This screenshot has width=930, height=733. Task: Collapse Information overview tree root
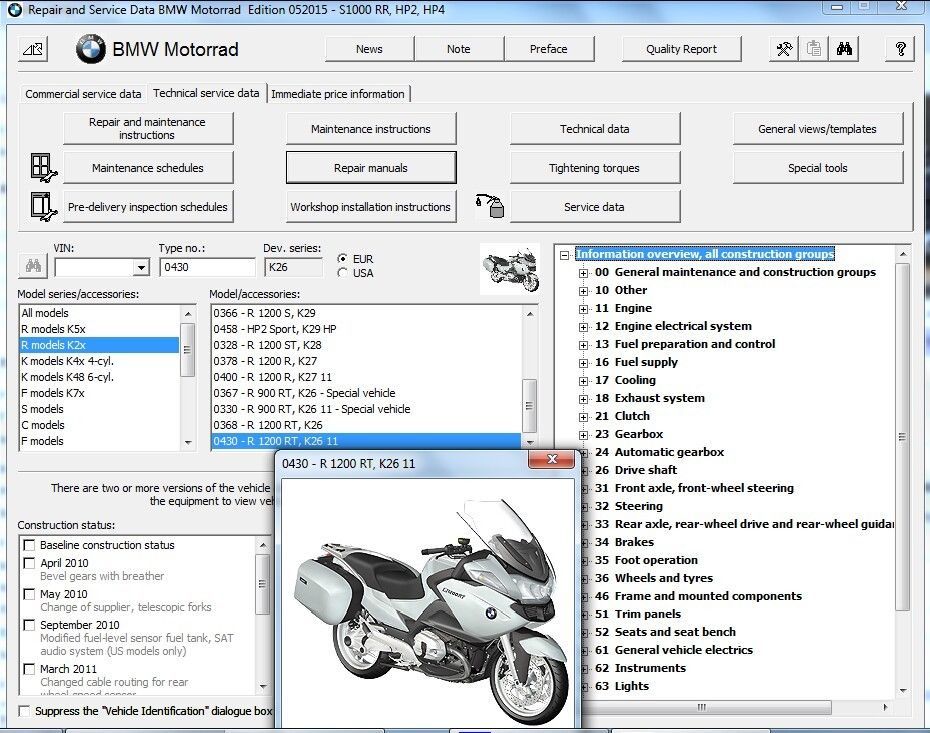pyautogui.click(x=564, y=255)
